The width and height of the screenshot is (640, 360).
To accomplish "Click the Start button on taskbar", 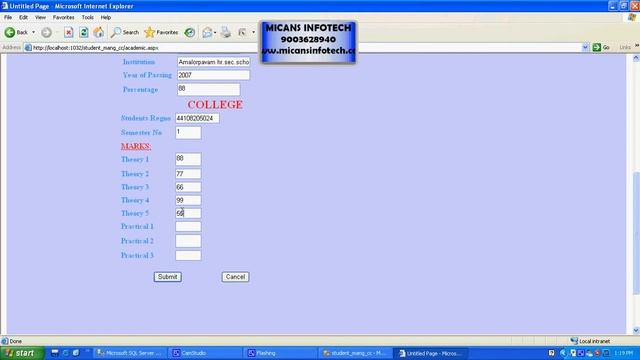I will [x=22, y=353].
